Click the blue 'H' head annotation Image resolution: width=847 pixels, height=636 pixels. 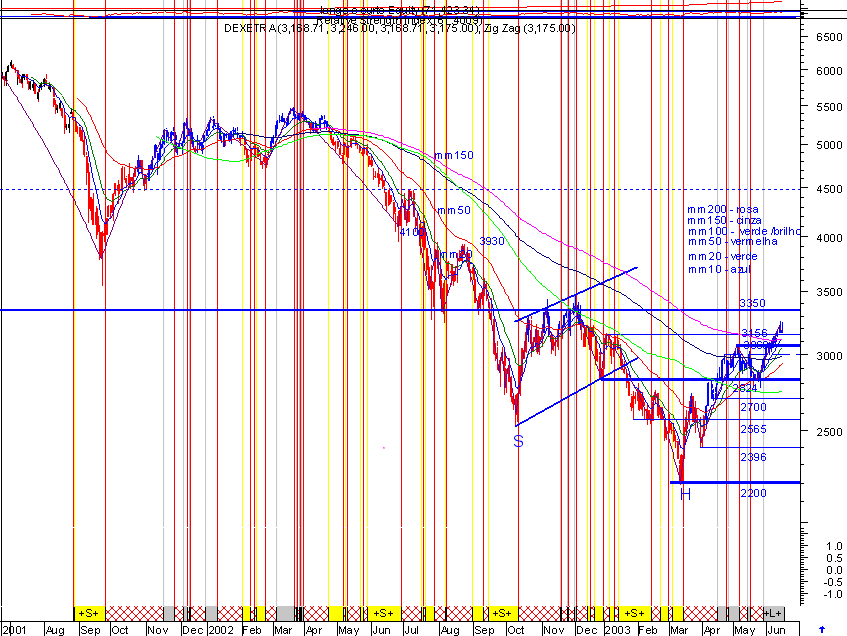tap(685, 494)
